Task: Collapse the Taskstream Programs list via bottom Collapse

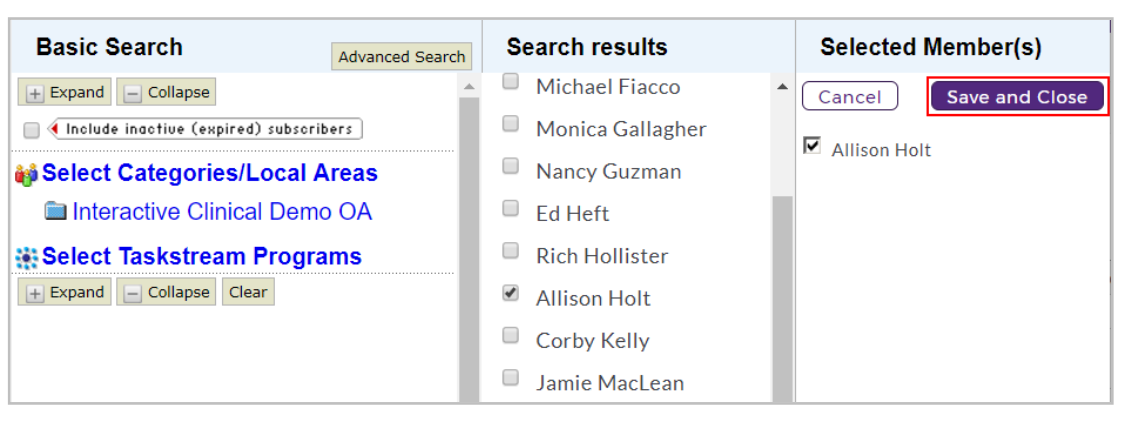Action: tap(166, 292)
